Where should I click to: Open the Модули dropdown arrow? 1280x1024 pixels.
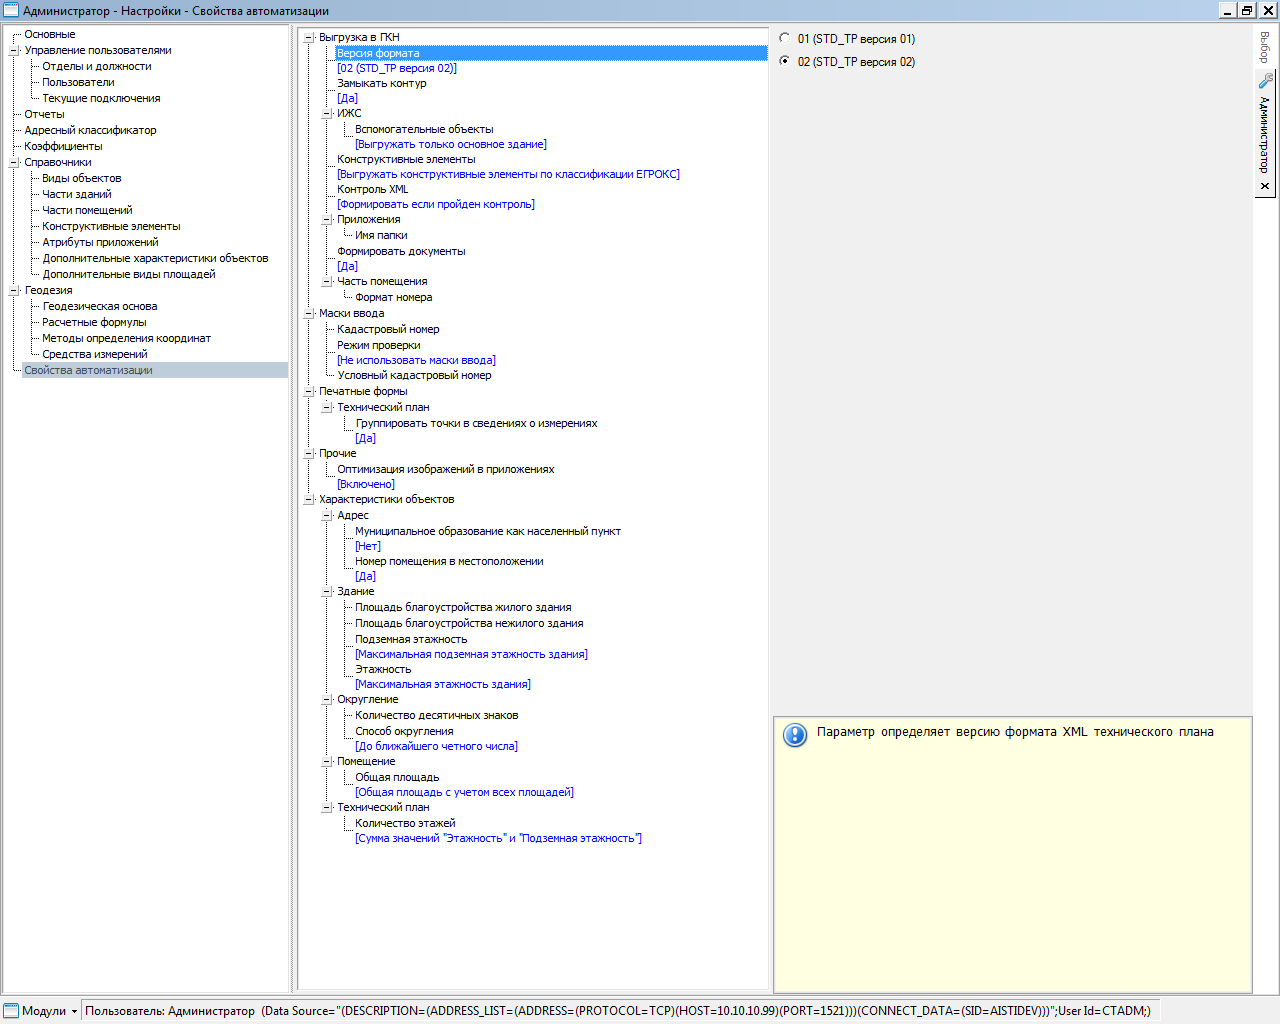[x=74, y=1011]
